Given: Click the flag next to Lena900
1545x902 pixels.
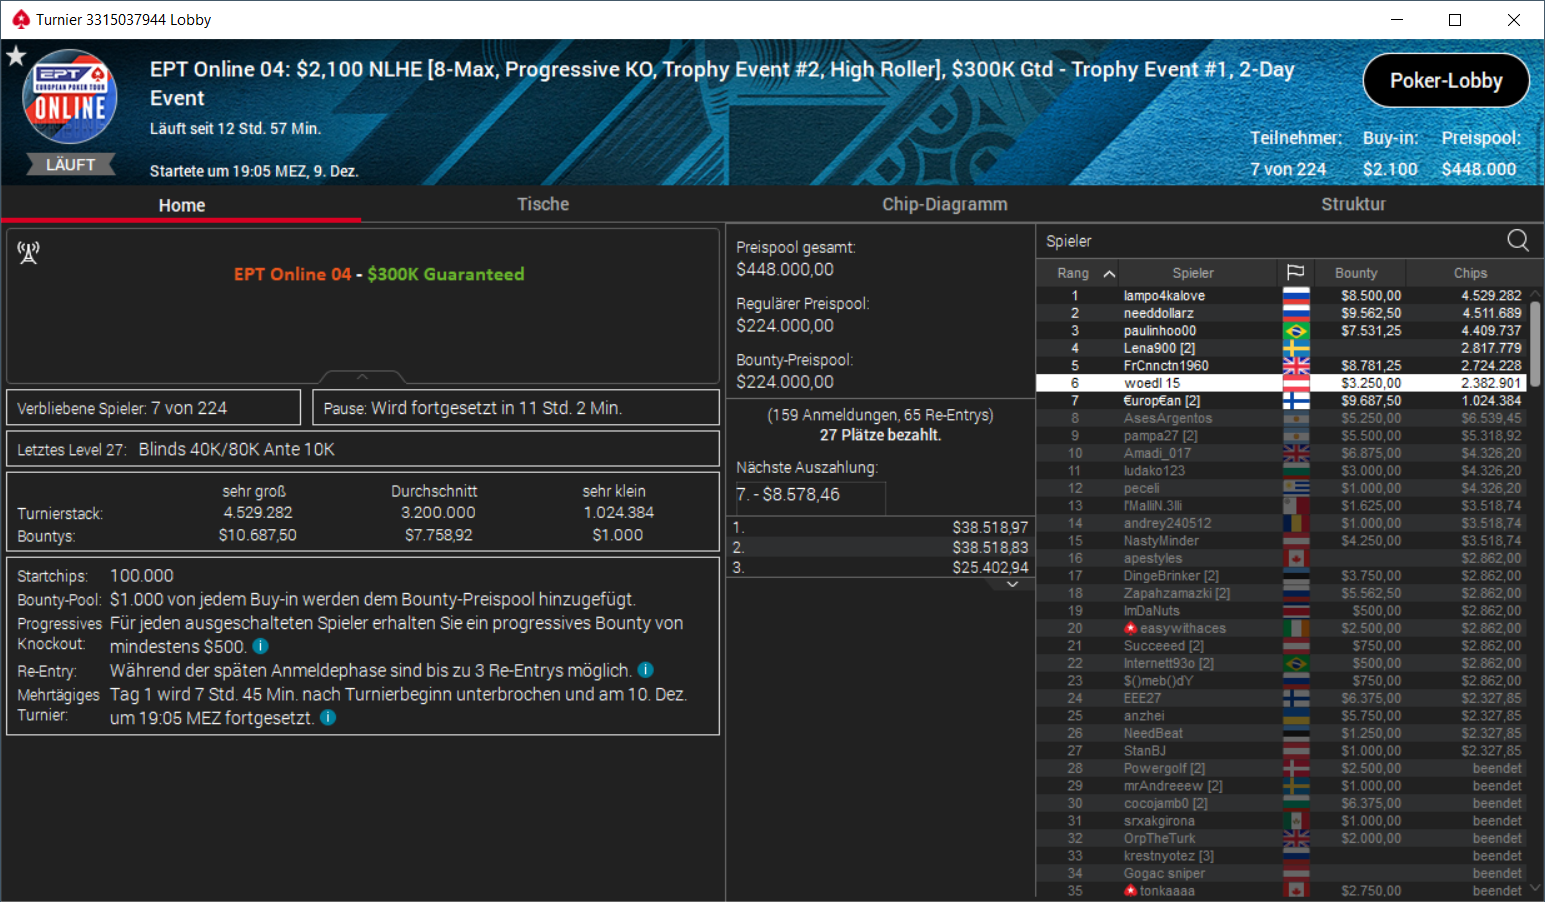Looking at the screenshot, I should pyautogui.click(x=1296, y=348).
